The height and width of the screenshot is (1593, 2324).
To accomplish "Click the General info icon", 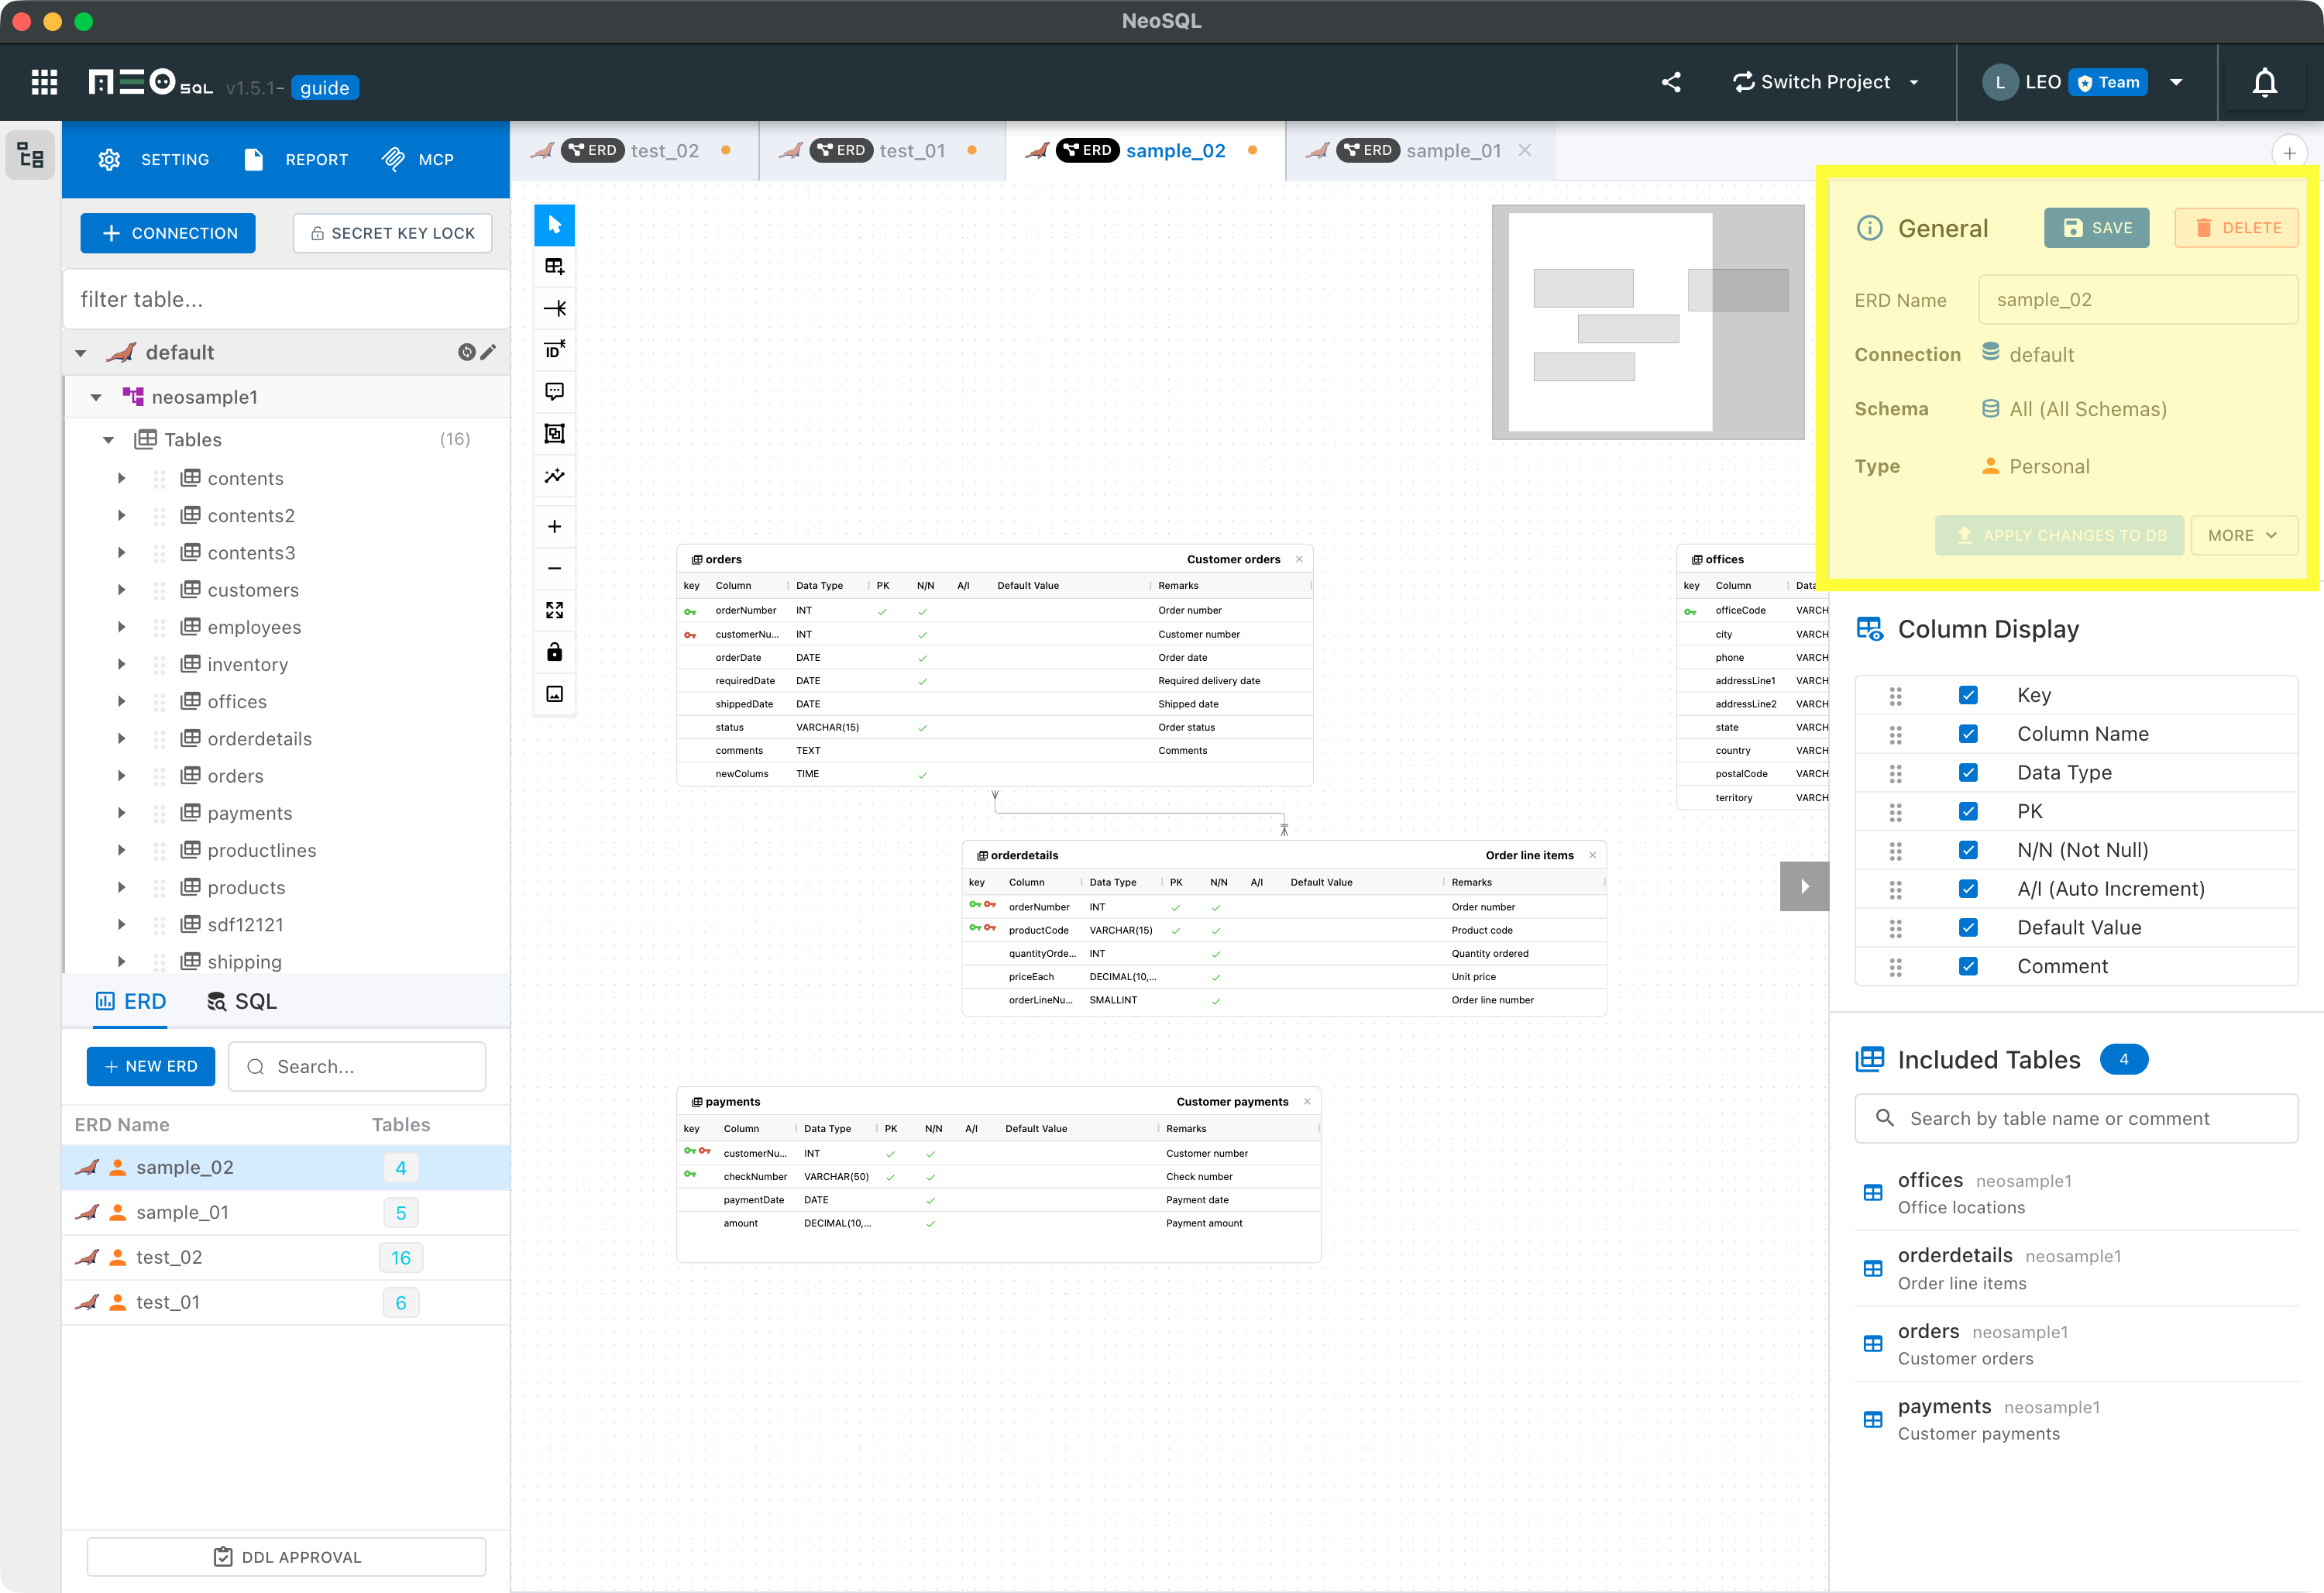I will coord(1869,228).
